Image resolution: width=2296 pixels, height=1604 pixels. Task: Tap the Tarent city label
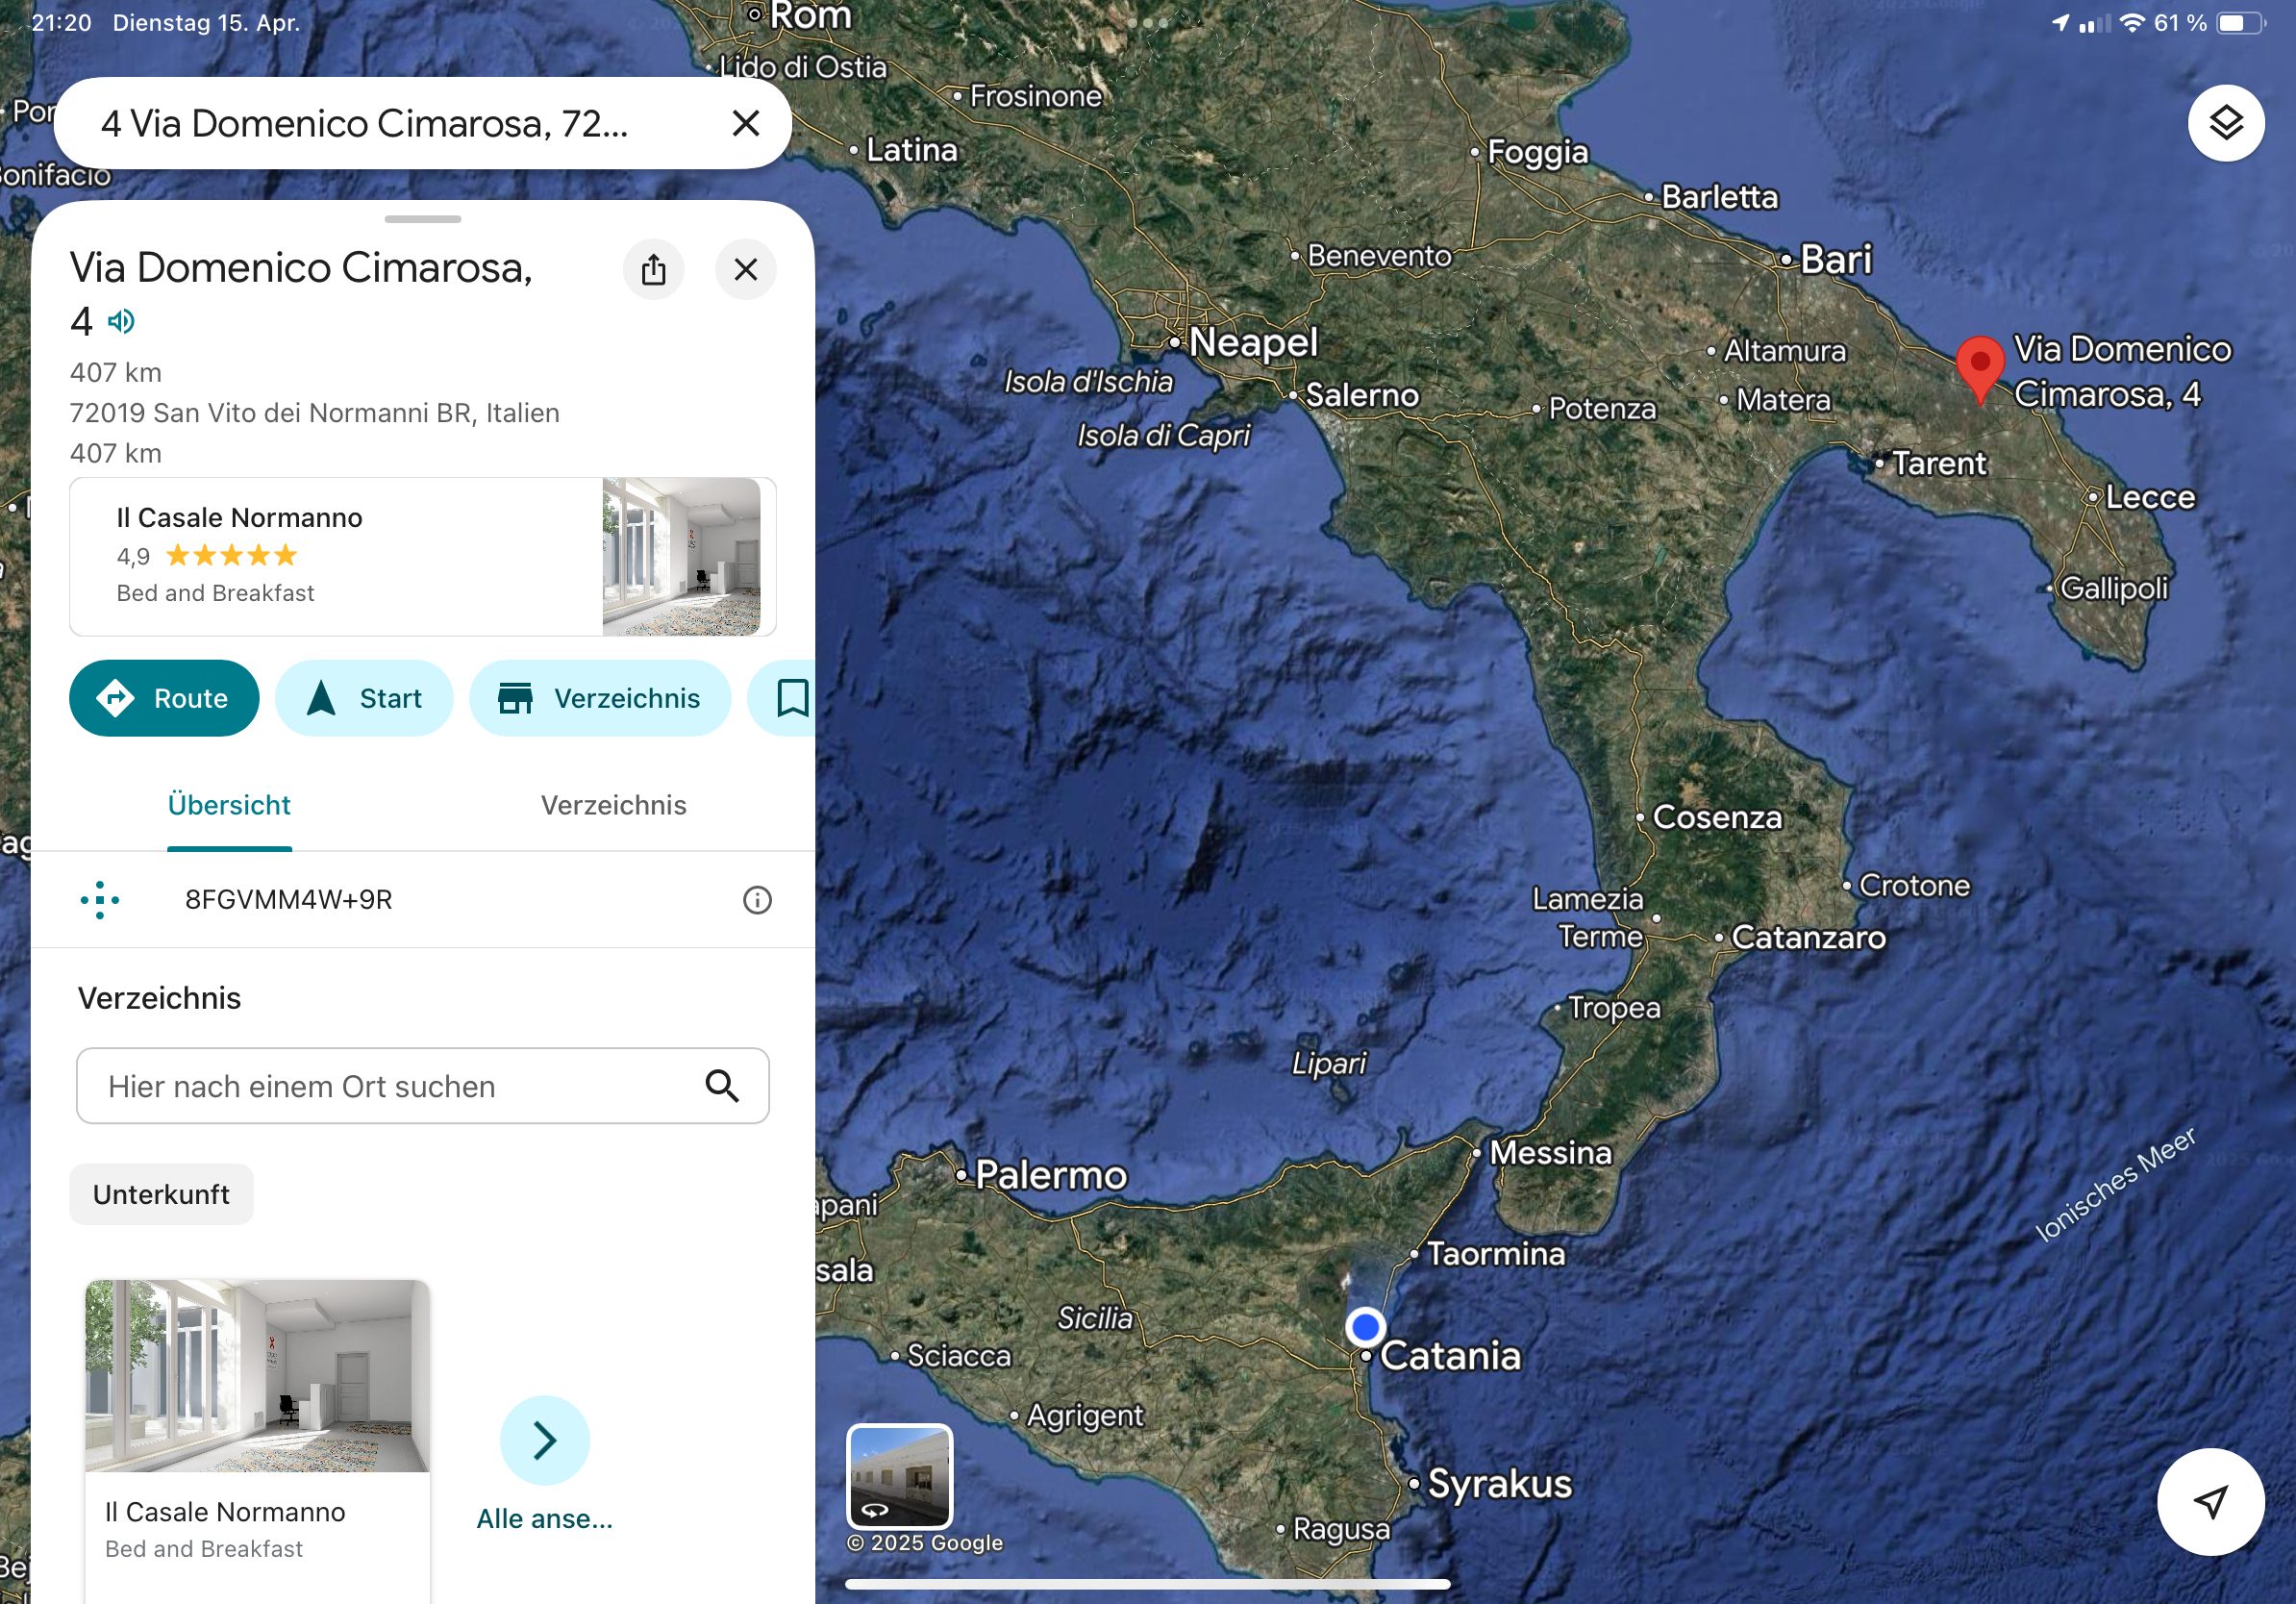click(x=1939, y=463)
